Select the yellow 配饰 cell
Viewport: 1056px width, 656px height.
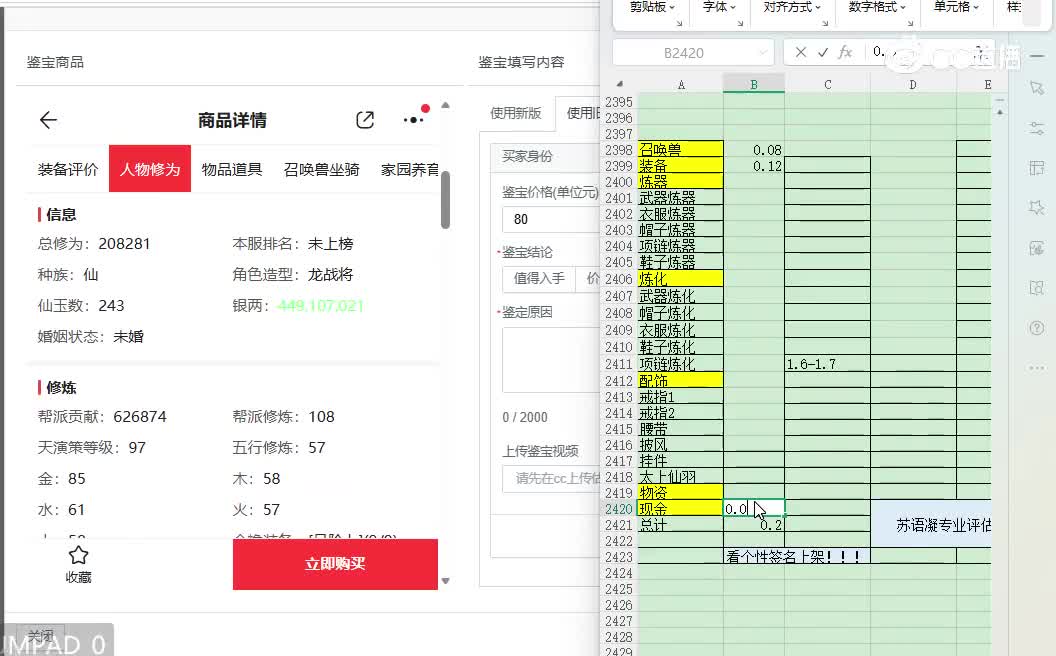tap(681, 381)
